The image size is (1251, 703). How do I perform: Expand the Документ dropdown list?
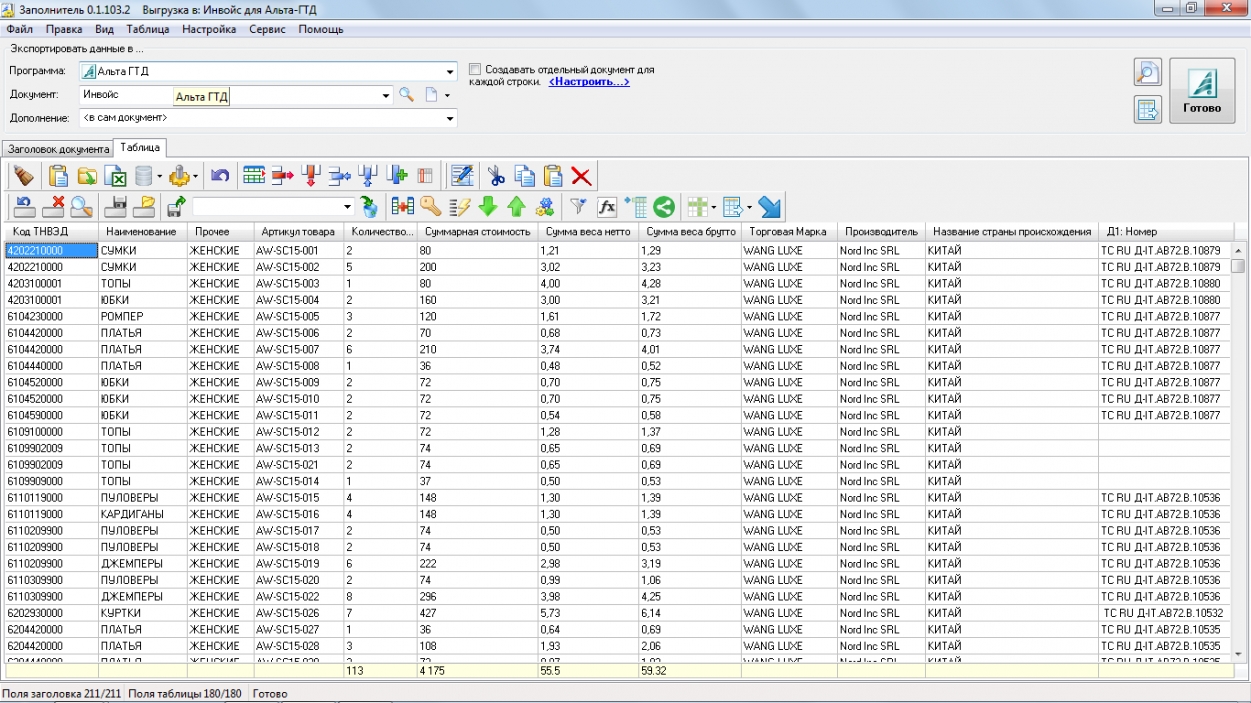coord(386,96)
